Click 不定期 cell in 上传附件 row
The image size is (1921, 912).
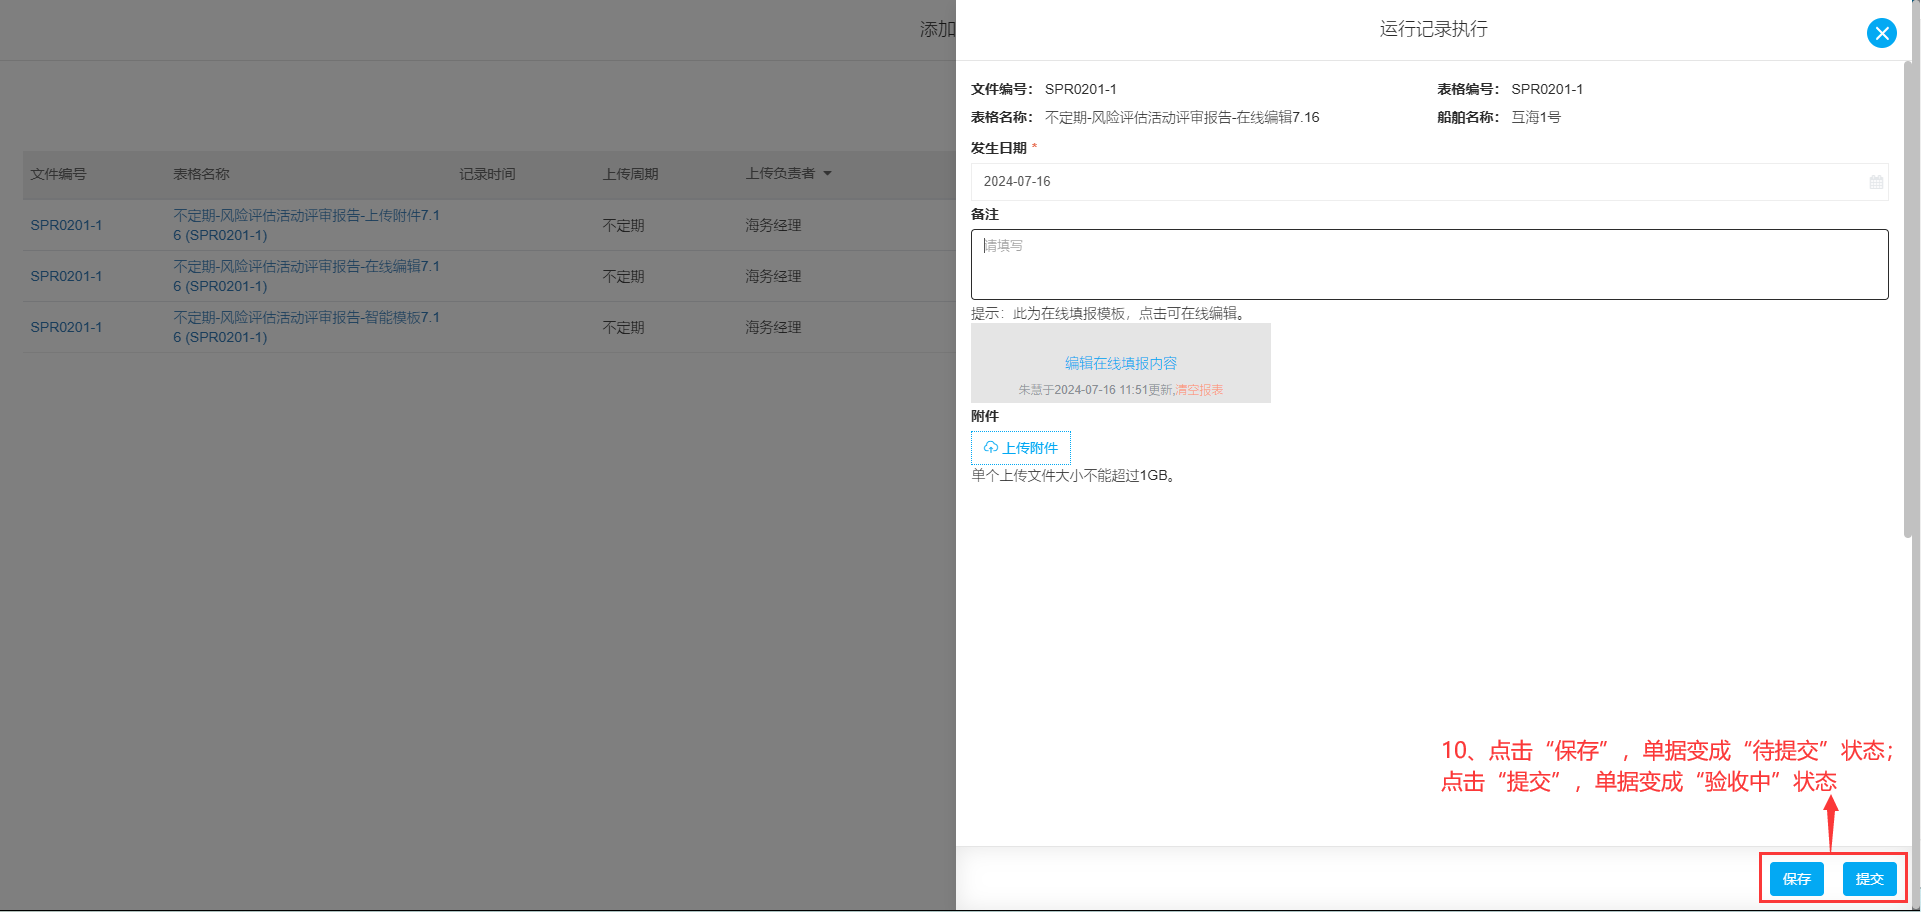623,226
